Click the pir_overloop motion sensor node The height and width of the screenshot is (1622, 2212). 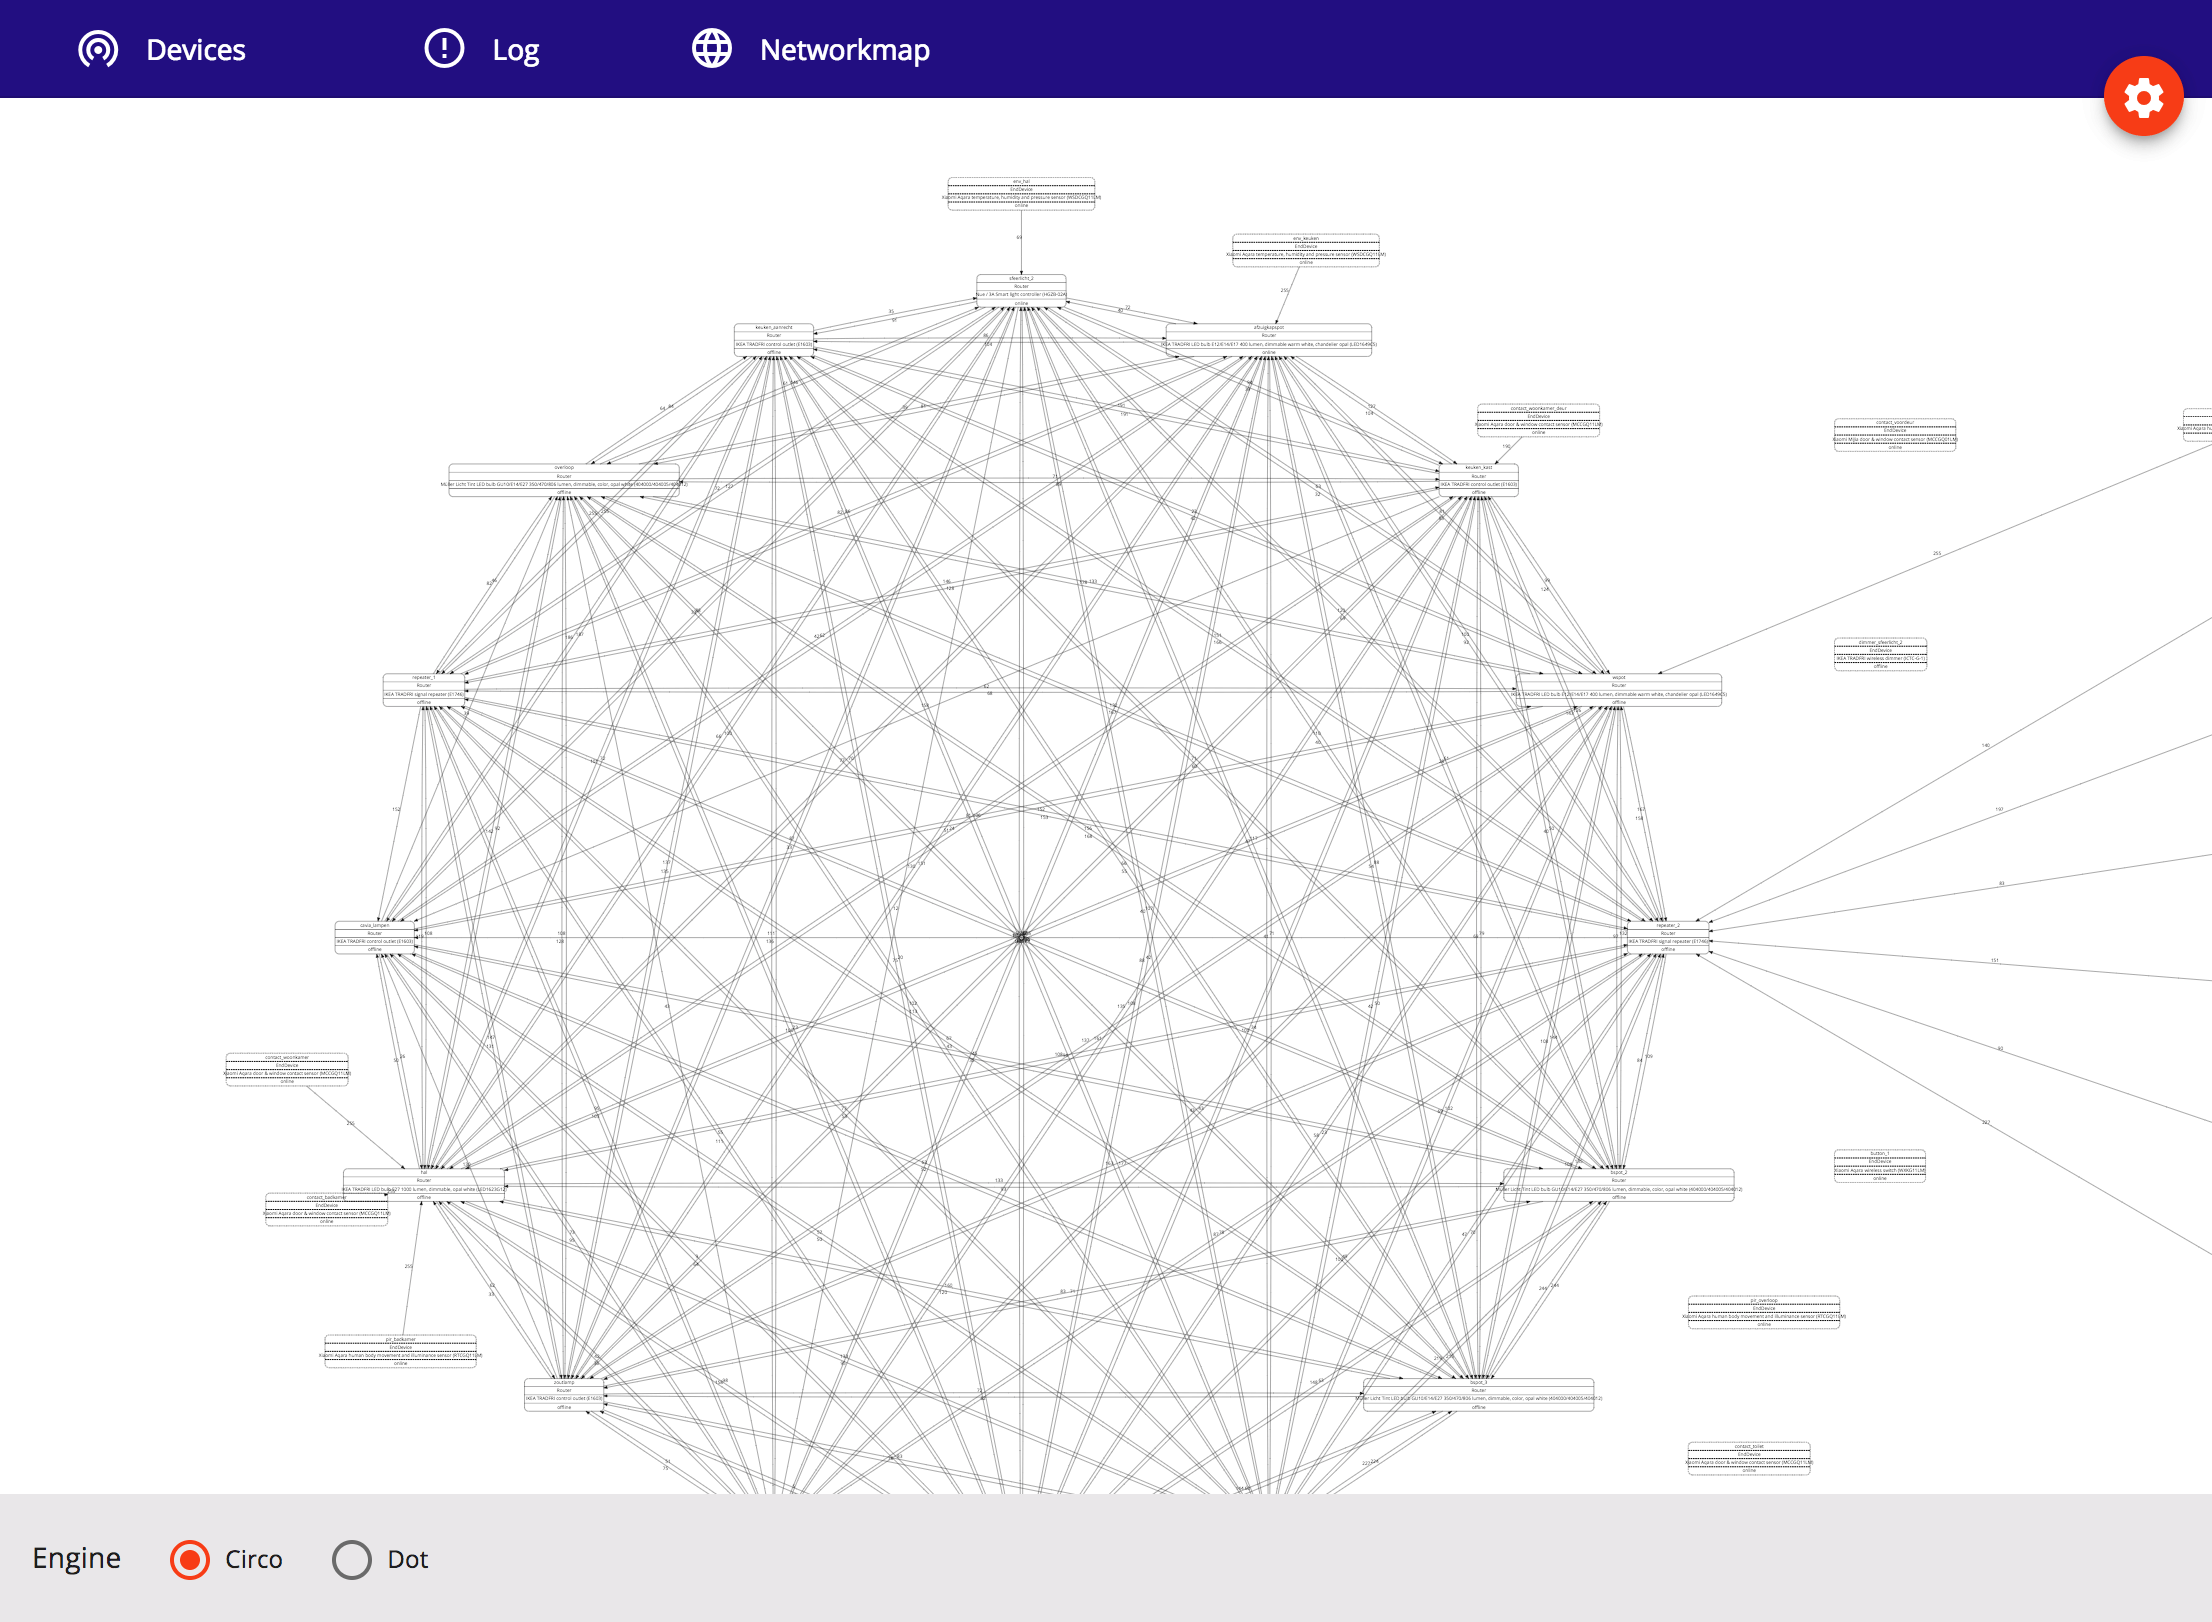(x=1763, y=1312)
